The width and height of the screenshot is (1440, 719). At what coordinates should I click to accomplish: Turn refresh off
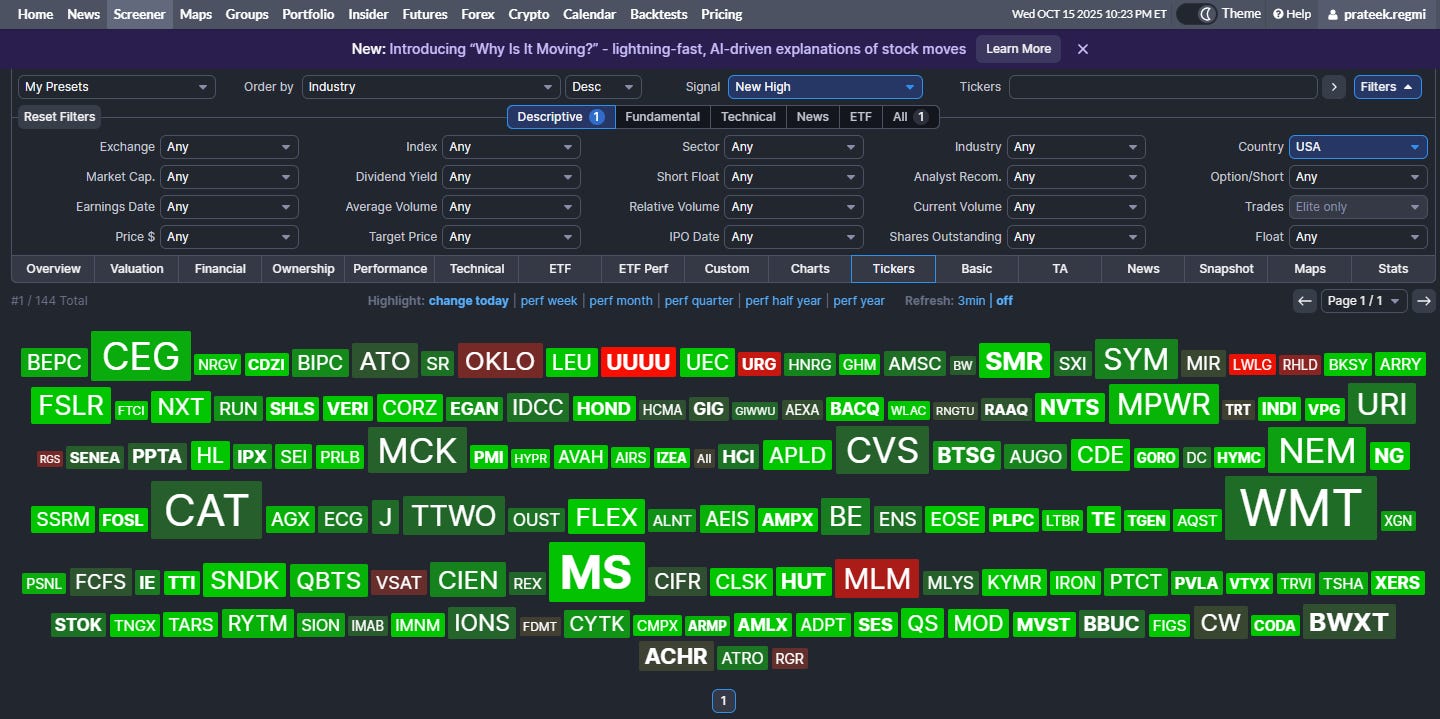click(x=1004, y=301)
